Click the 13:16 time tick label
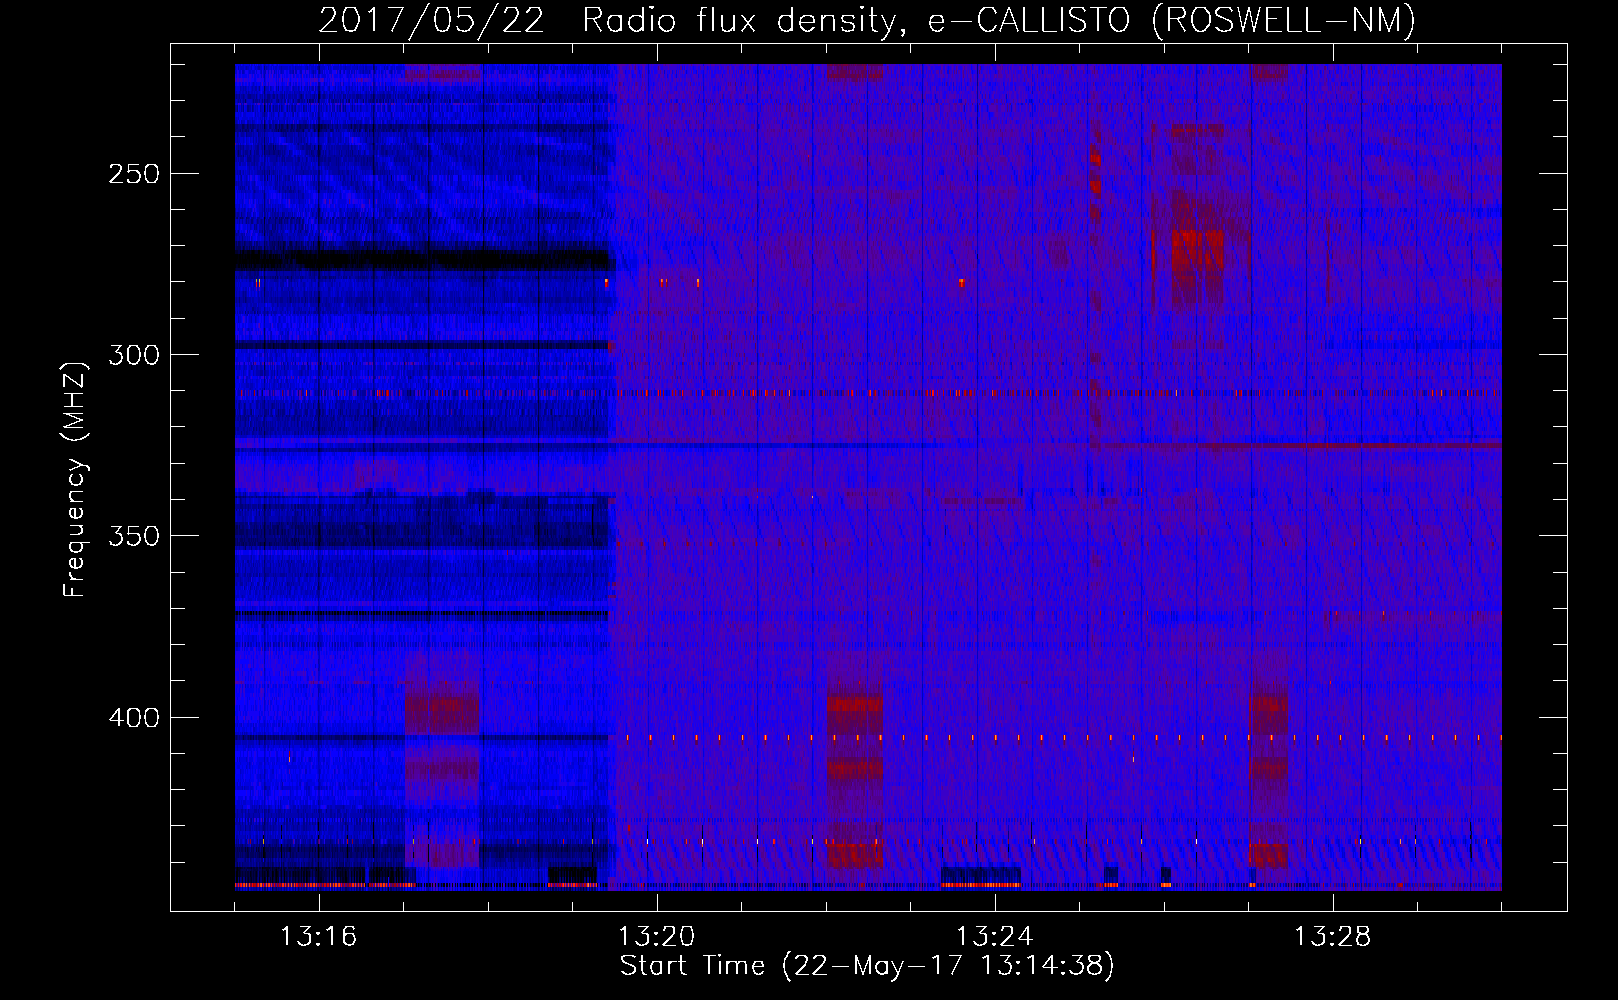The width and height of the screenshot is (1618, 1000). point(318,937)
